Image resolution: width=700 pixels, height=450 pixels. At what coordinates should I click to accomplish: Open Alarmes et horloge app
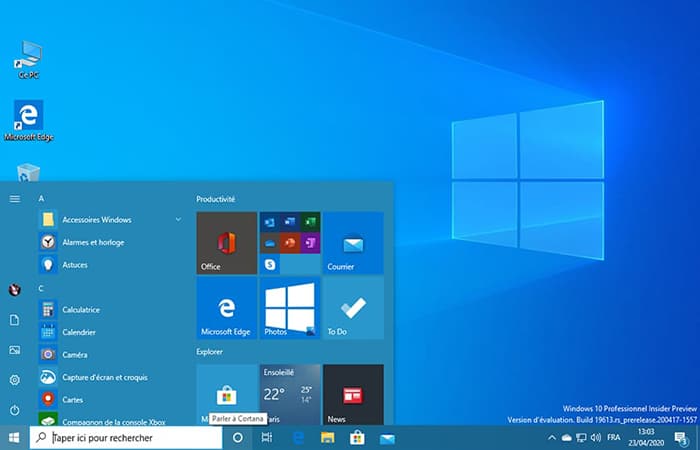tap(110, 242)
